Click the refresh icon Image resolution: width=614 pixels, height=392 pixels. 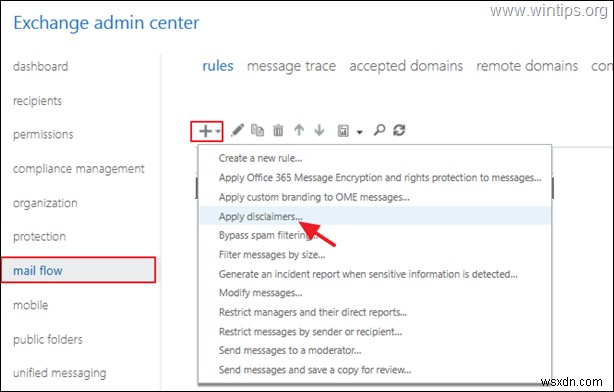[399, 130]
